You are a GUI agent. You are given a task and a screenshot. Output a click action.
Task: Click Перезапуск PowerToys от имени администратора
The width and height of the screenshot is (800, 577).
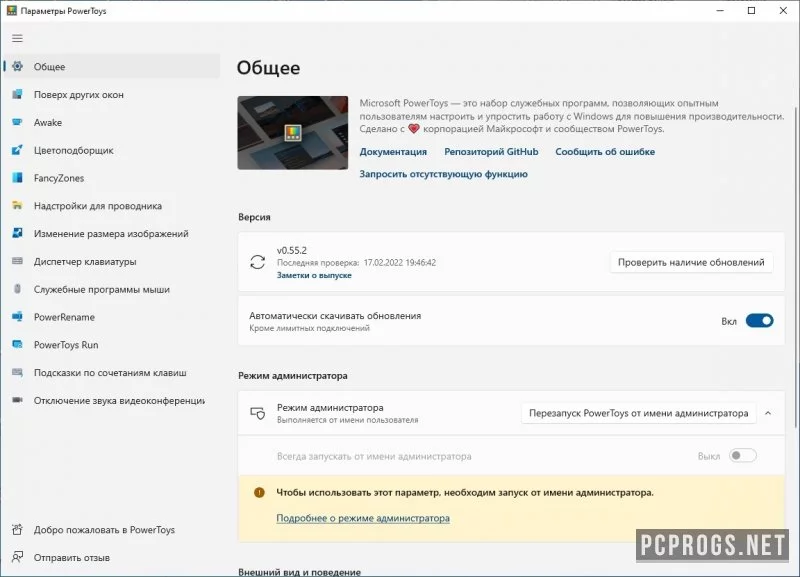[638, 413]
